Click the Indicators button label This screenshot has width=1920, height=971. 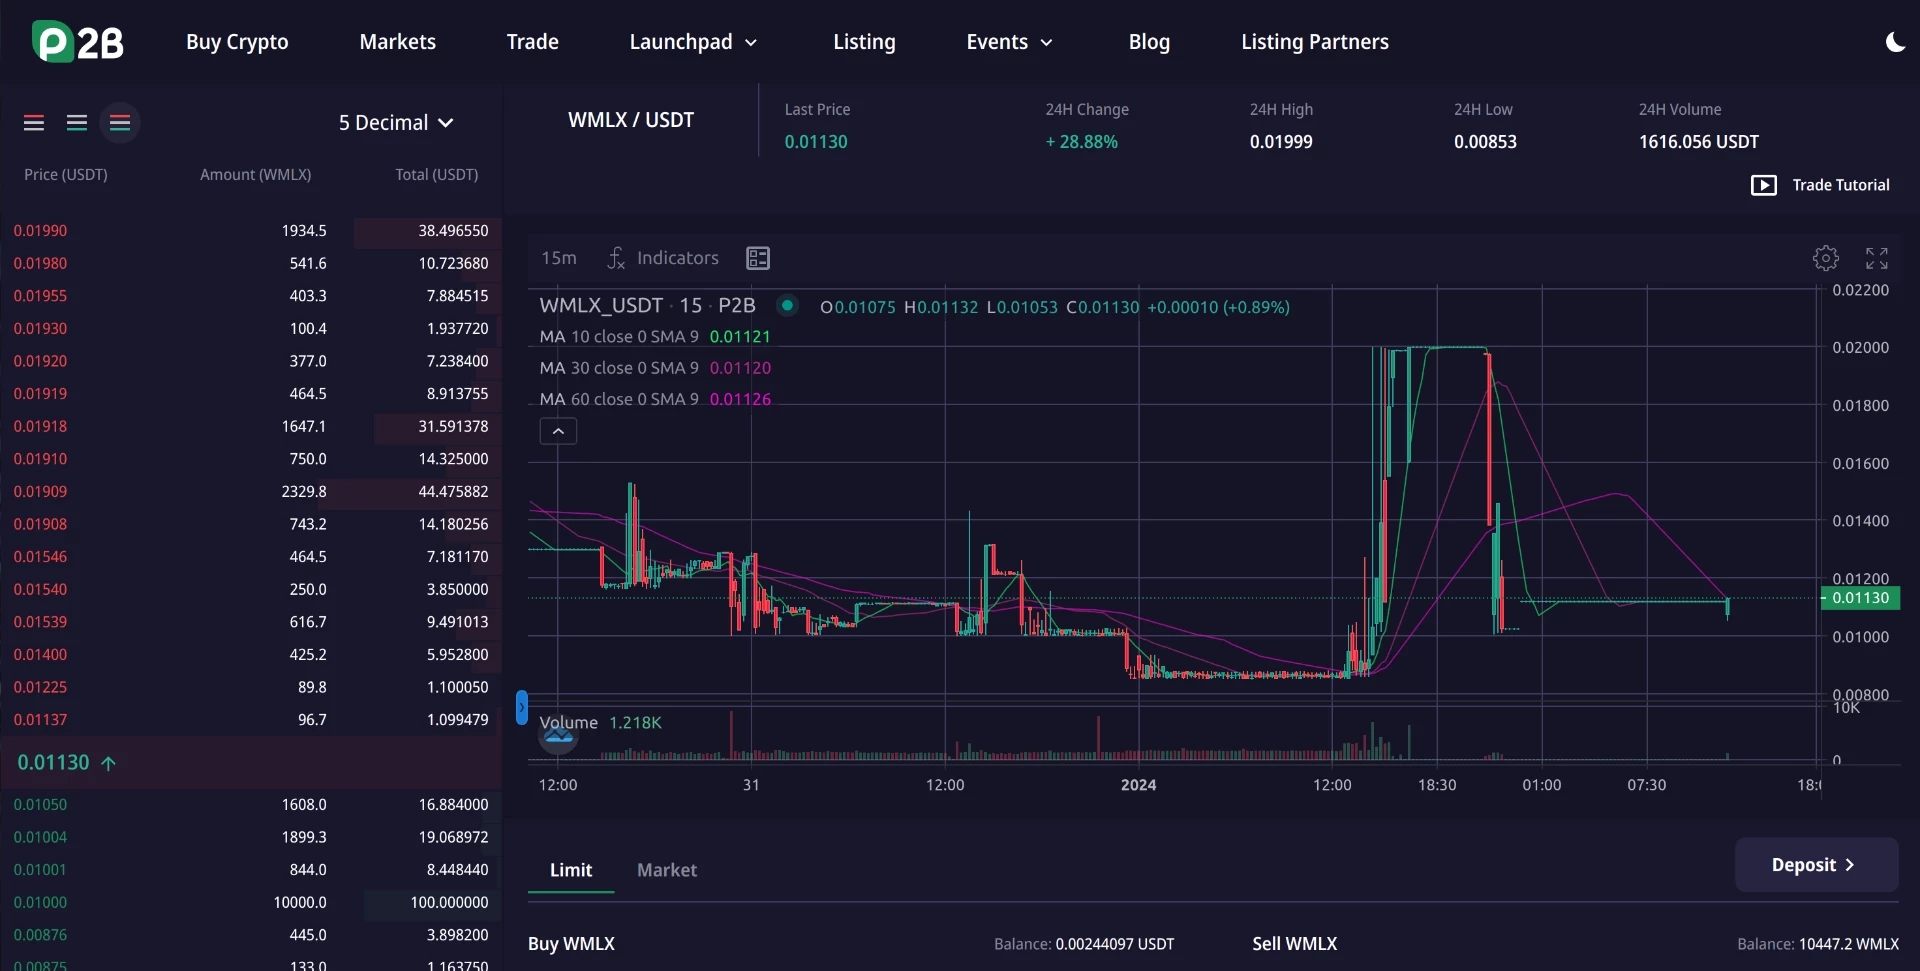pos(678,258)
